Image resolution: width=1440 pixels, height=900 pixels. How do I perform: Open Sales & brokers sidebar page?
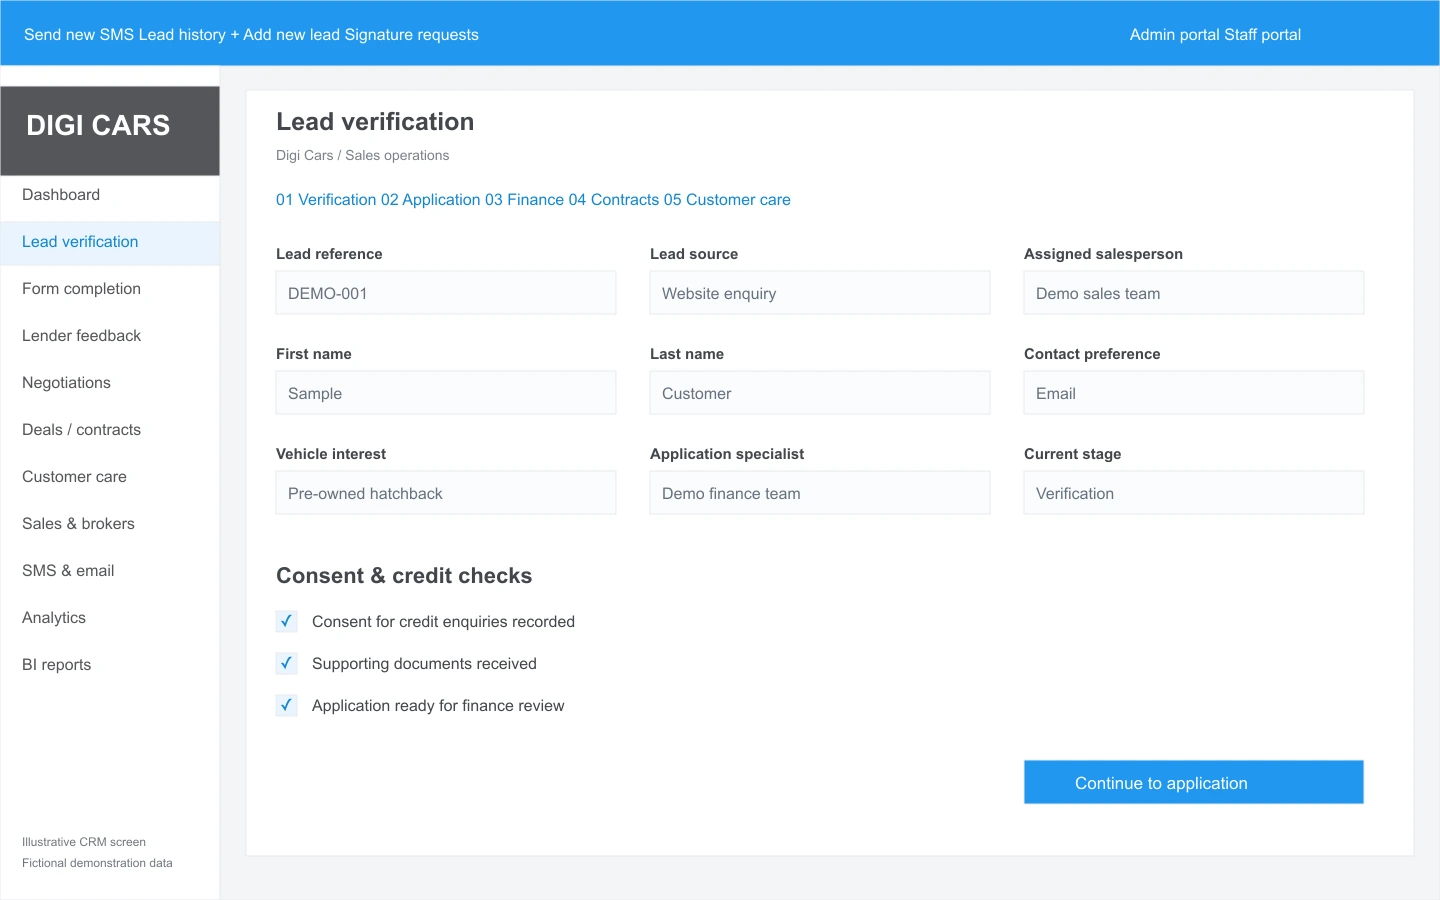click(110, 524)
